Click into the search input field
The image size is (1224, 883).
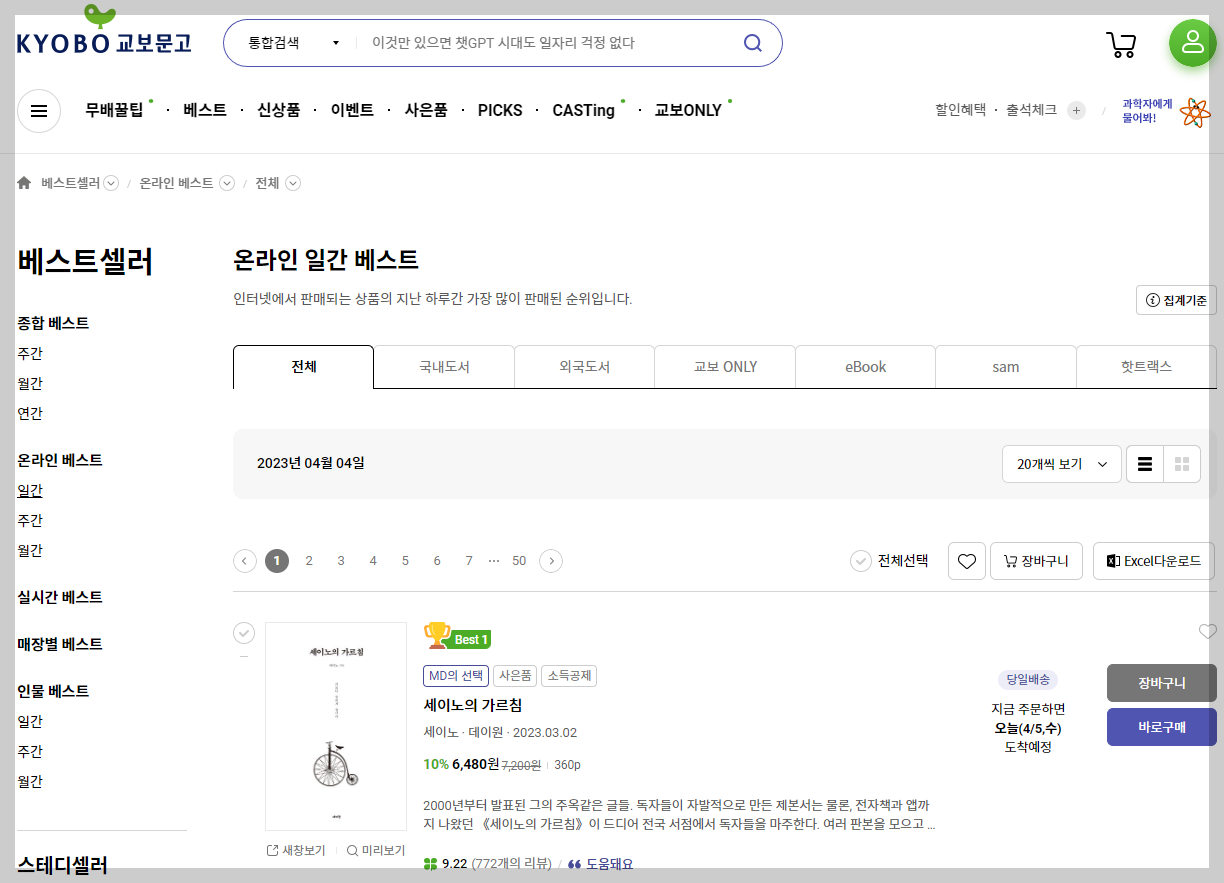[550, 43]
